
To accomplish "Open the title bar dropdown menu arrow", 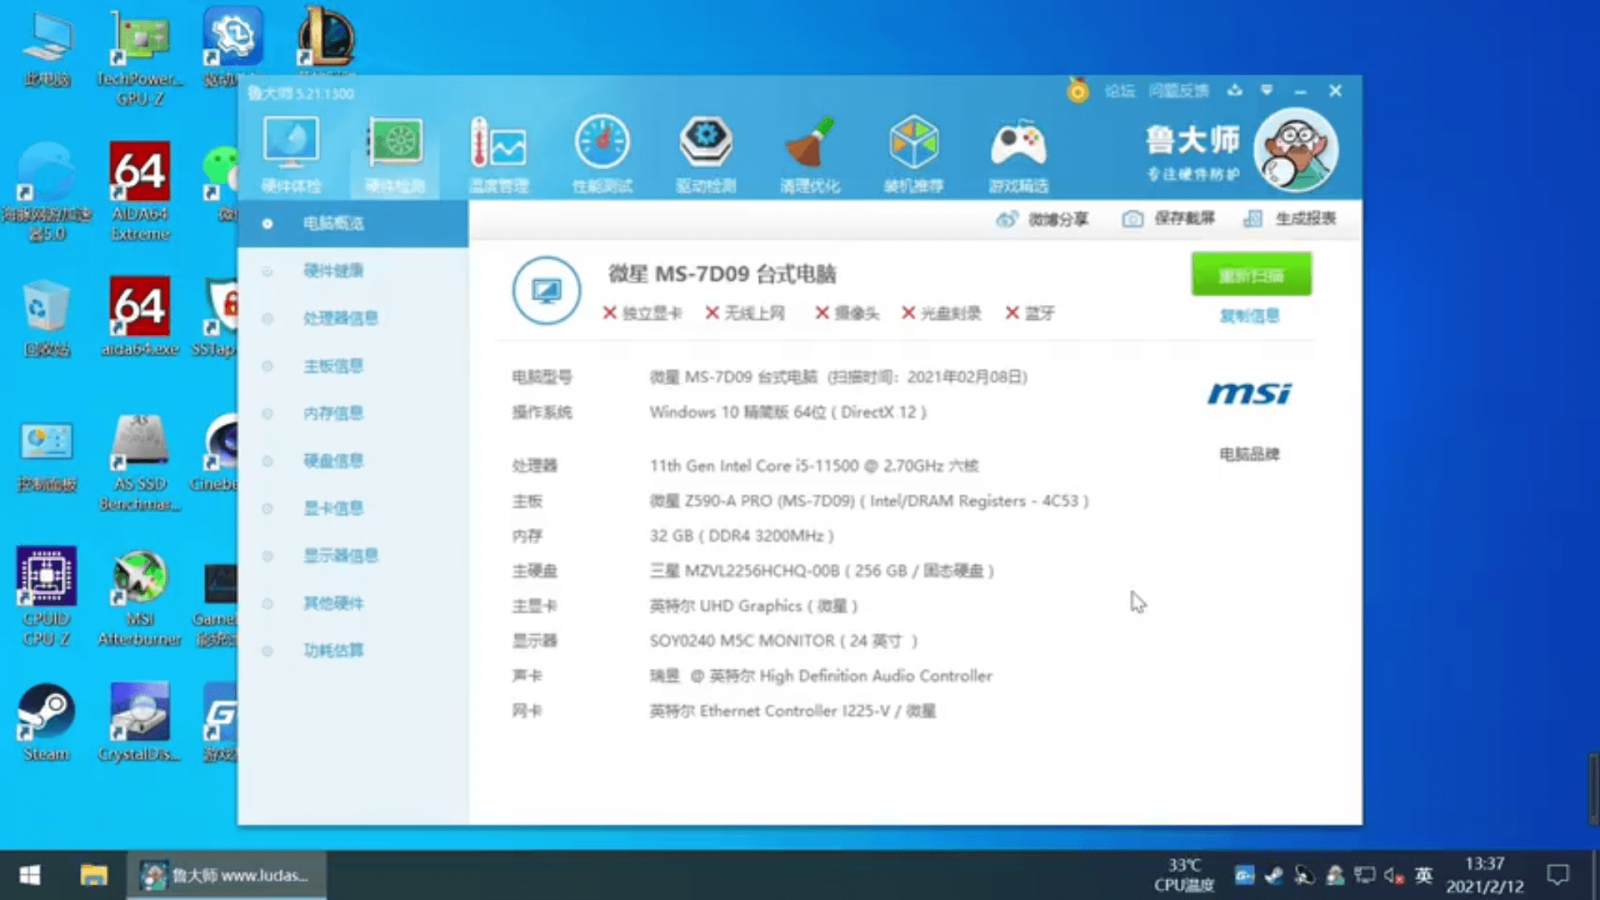I will [x=1267, y=90].
